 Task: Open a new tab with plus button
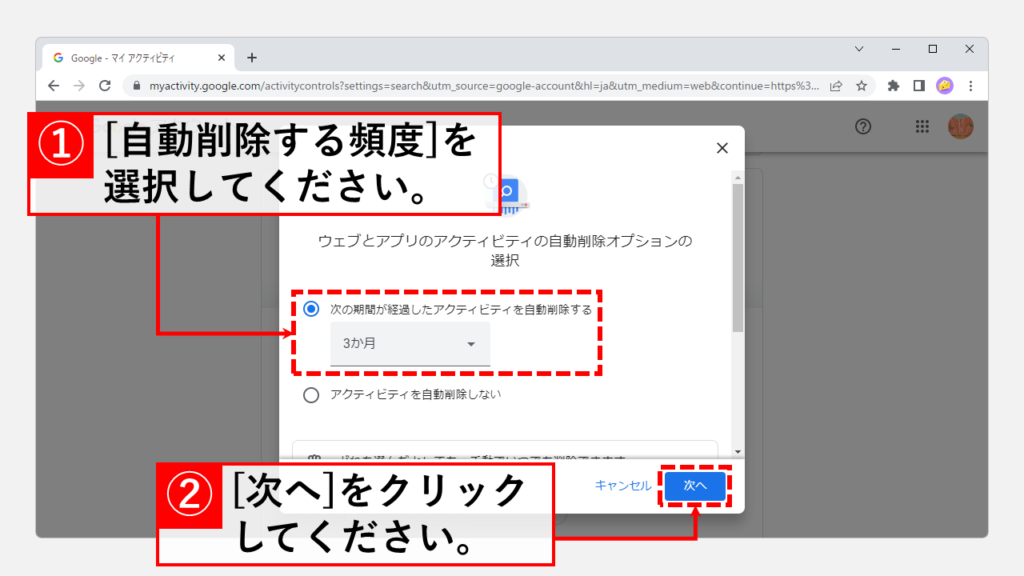(252, 58)
